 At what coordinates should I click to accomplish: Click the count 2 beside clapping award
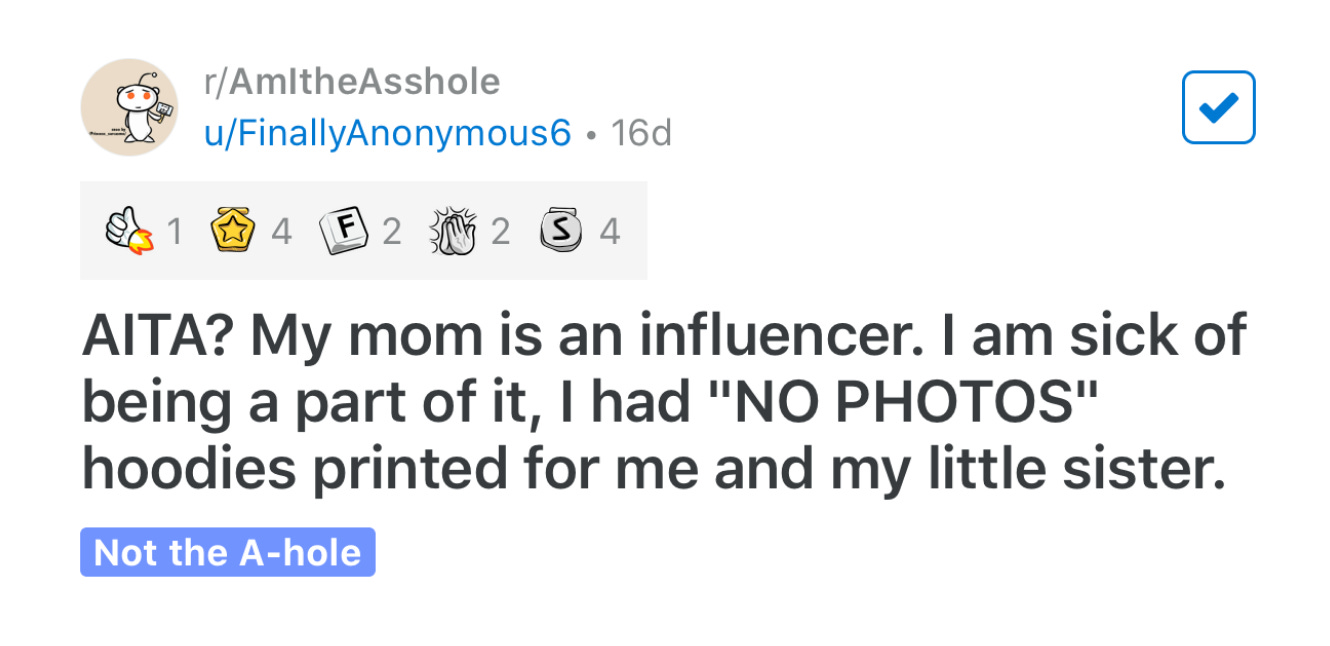click(500, 232)
